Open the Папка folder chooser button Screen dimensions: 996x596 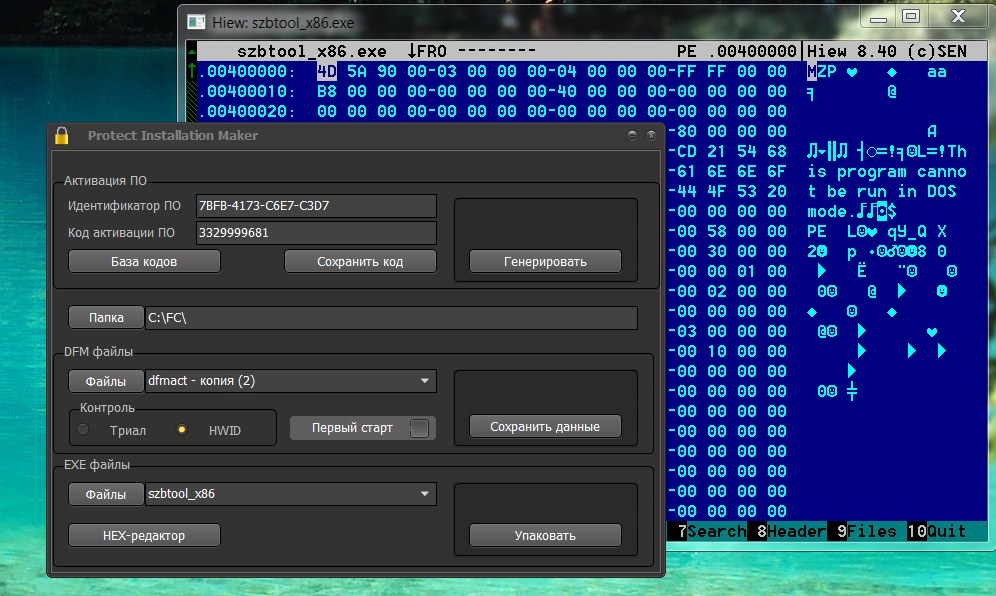pyautogui.click(x=106, y=317)
